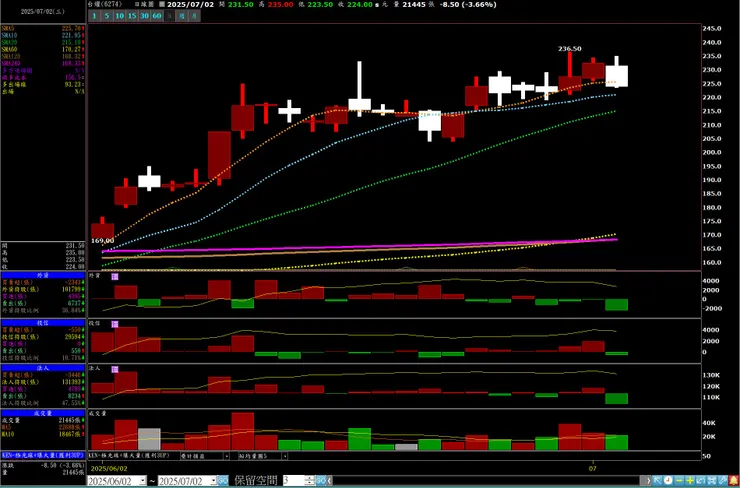Open the volume average dropdown in the bottom bar

click(285, 456)
